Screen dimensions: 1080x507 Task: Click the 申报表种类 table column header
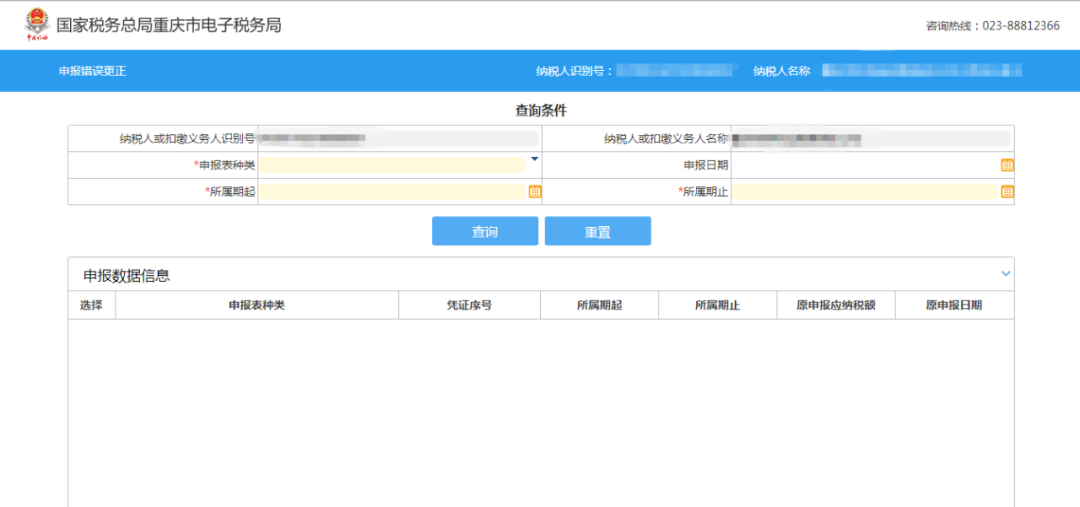257,305
